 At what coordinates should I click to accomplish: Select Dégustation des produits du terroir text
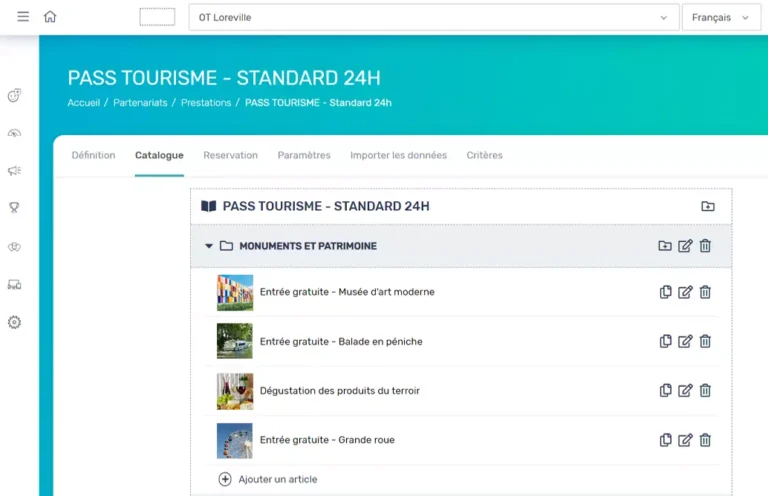click(x=340, y=391)
